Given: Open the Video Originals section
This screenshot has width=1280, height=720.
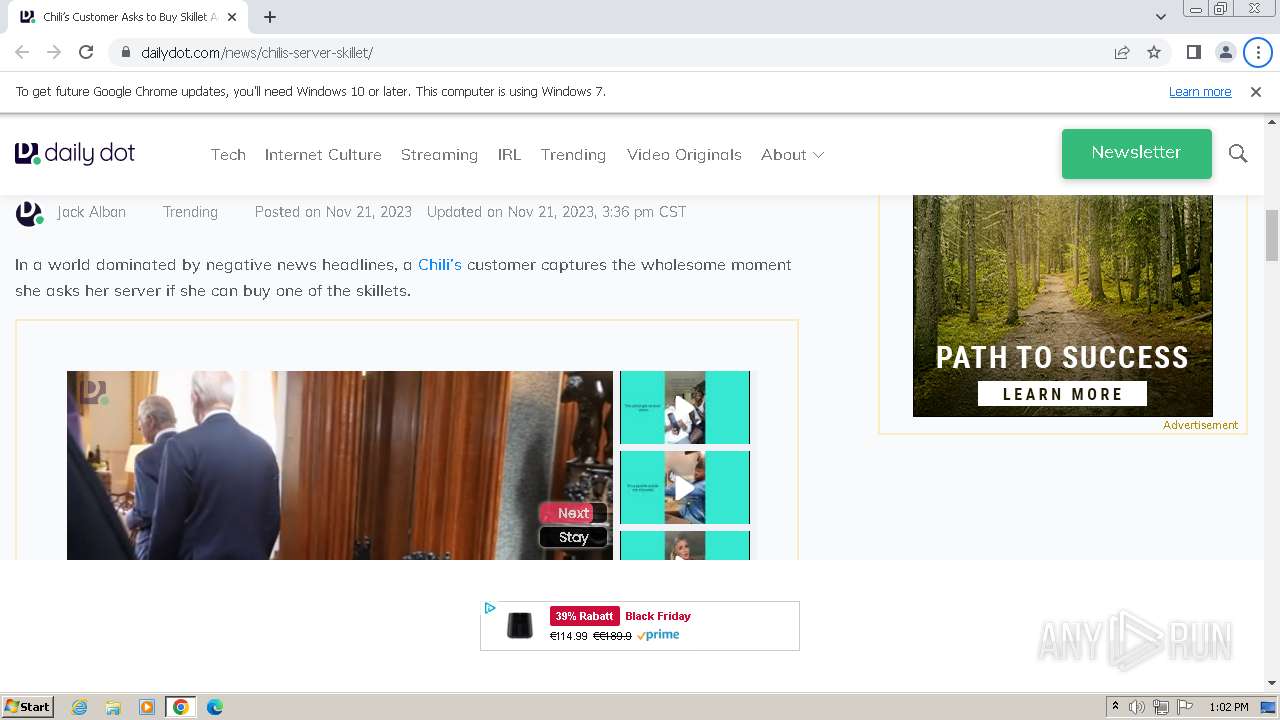Looking at the screenshot, I should pyautogui.click(x=684, y=154).
